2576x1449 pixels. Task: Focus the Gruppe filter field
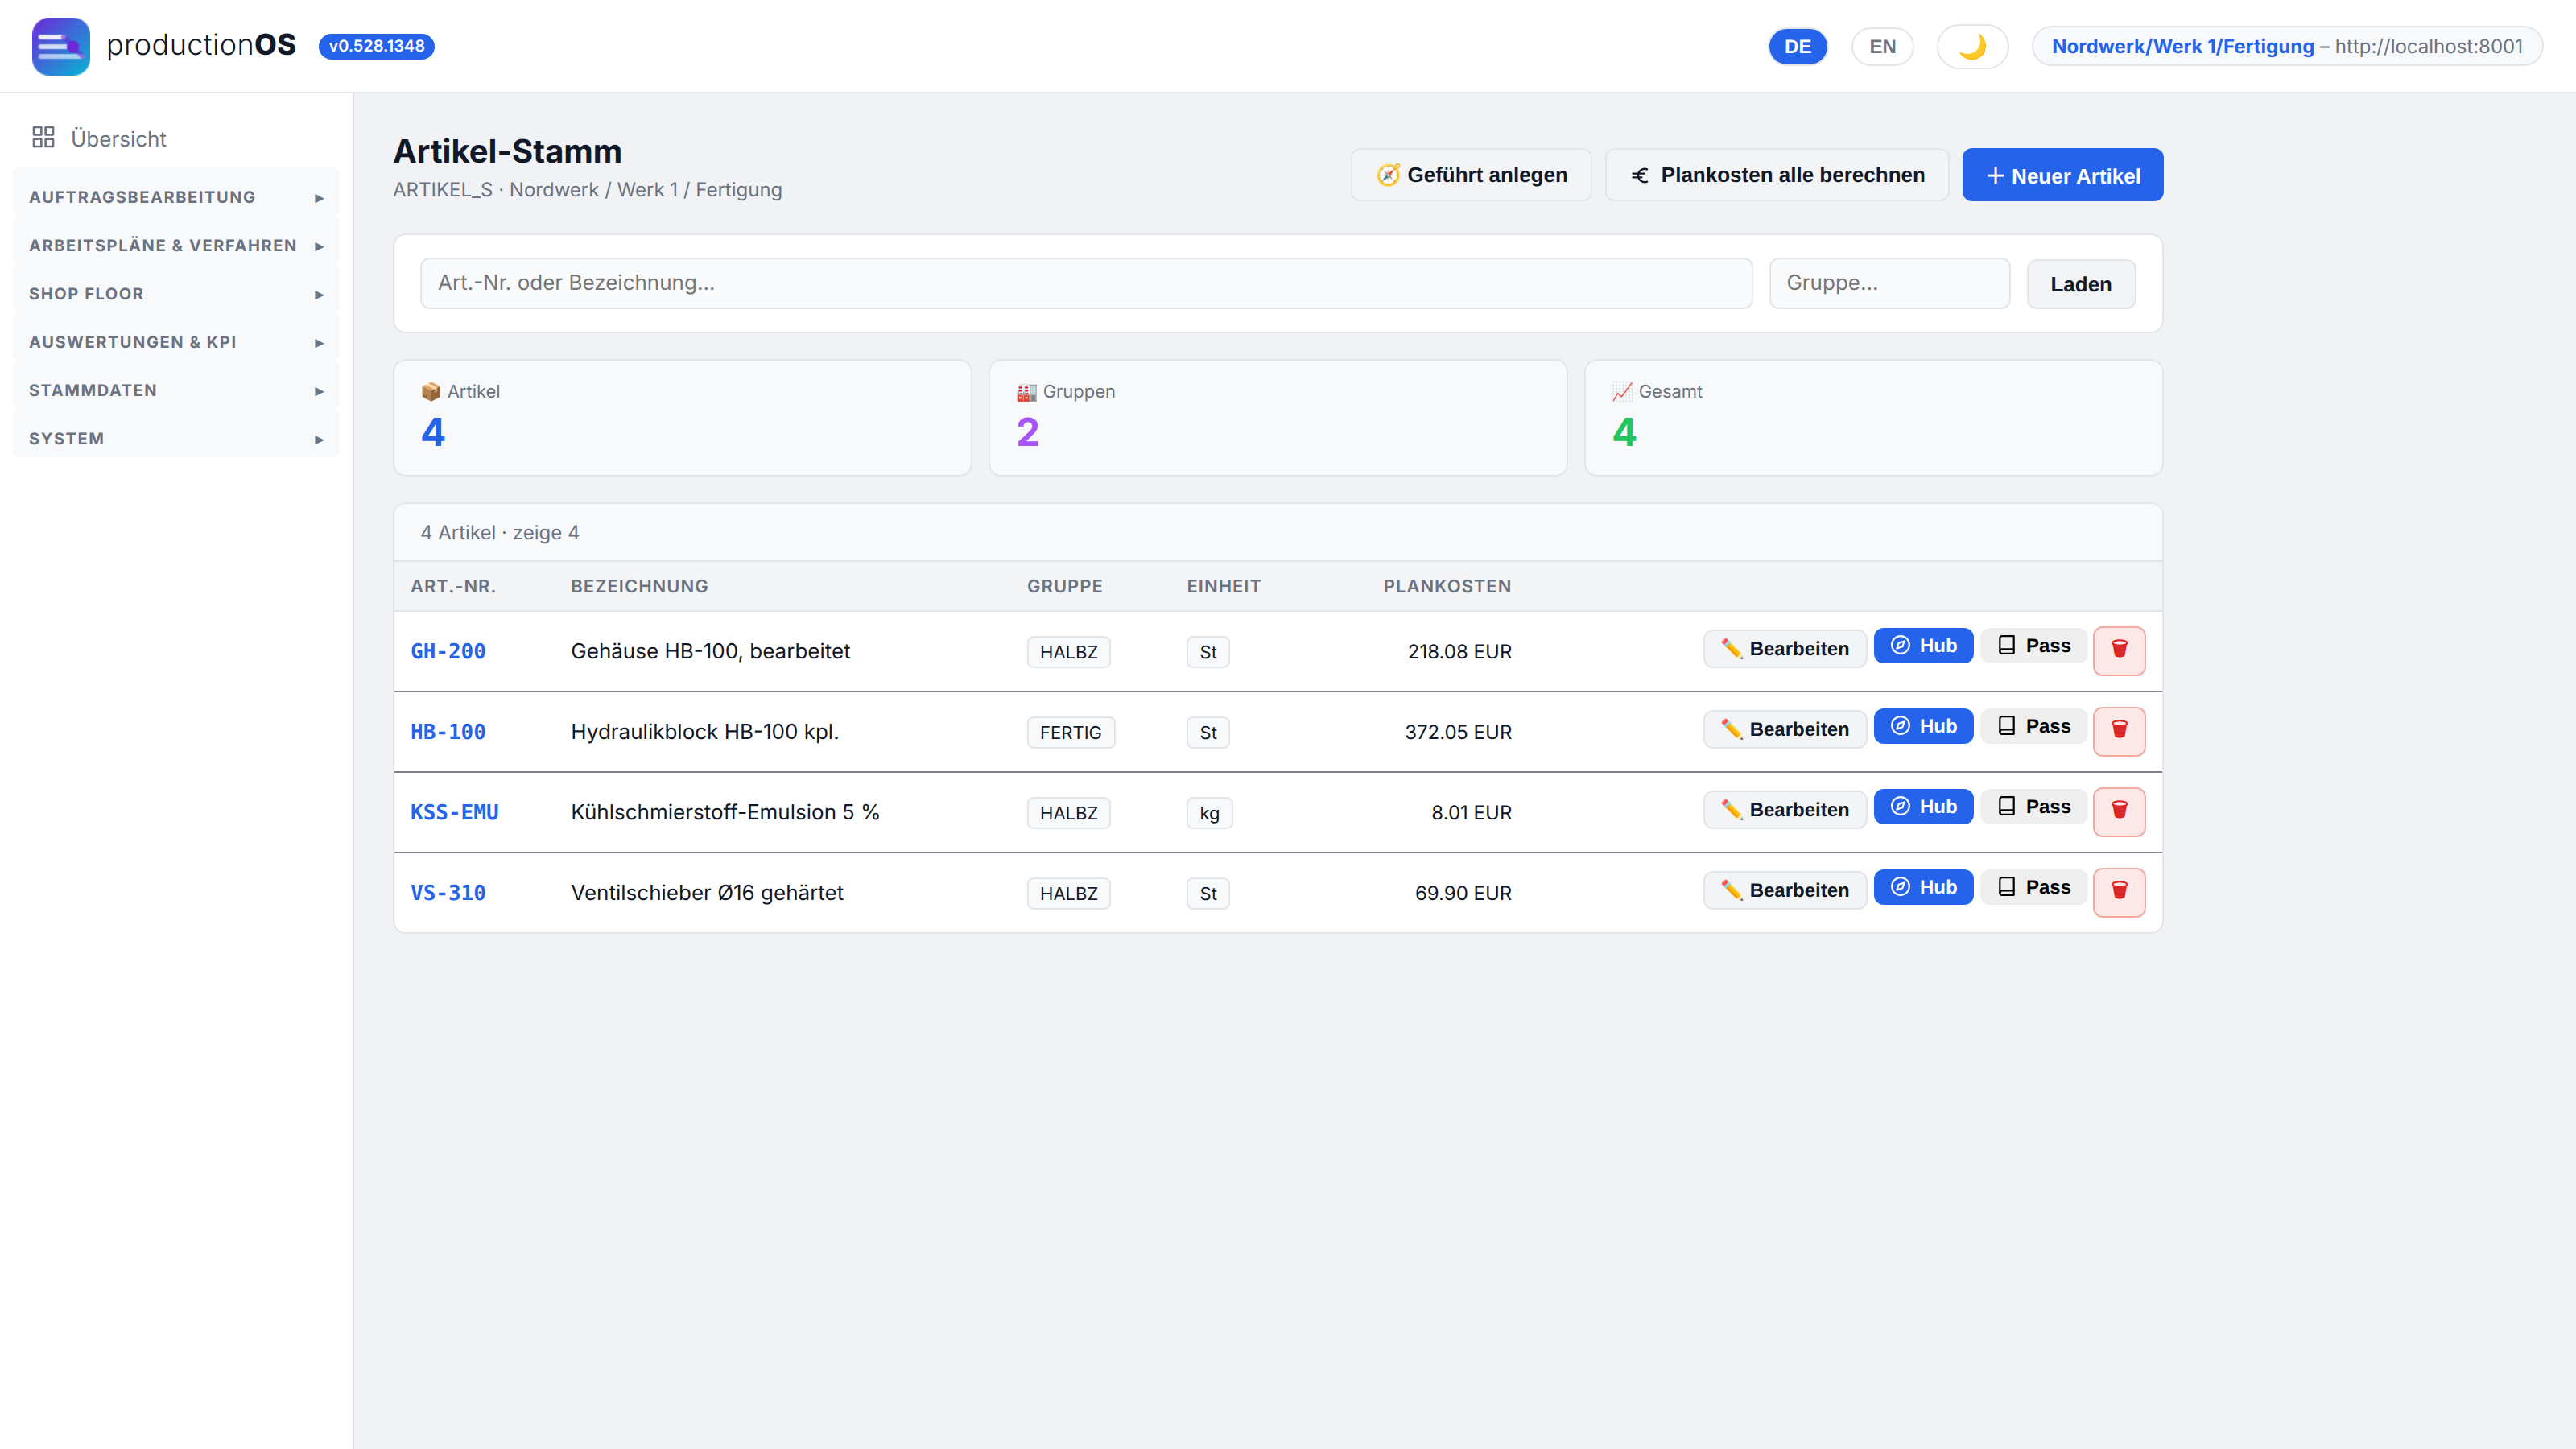click(1889, 283)
